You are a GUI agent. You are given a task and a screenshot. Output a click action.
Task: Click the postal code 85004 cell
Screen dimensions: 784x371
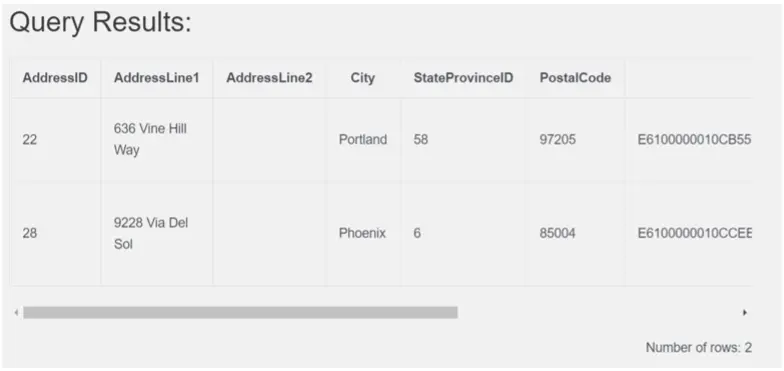(x=575, y=234)
